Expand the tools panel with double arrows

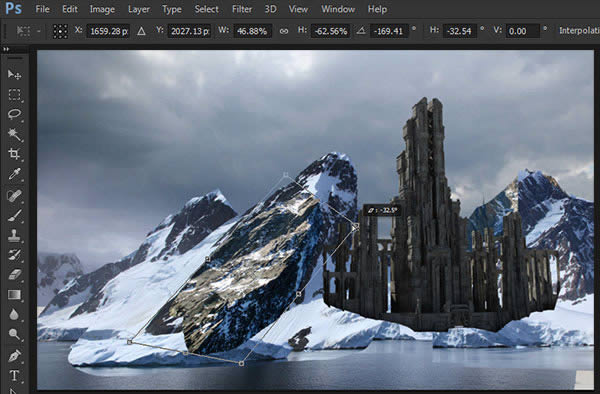(x=6, y=49)
